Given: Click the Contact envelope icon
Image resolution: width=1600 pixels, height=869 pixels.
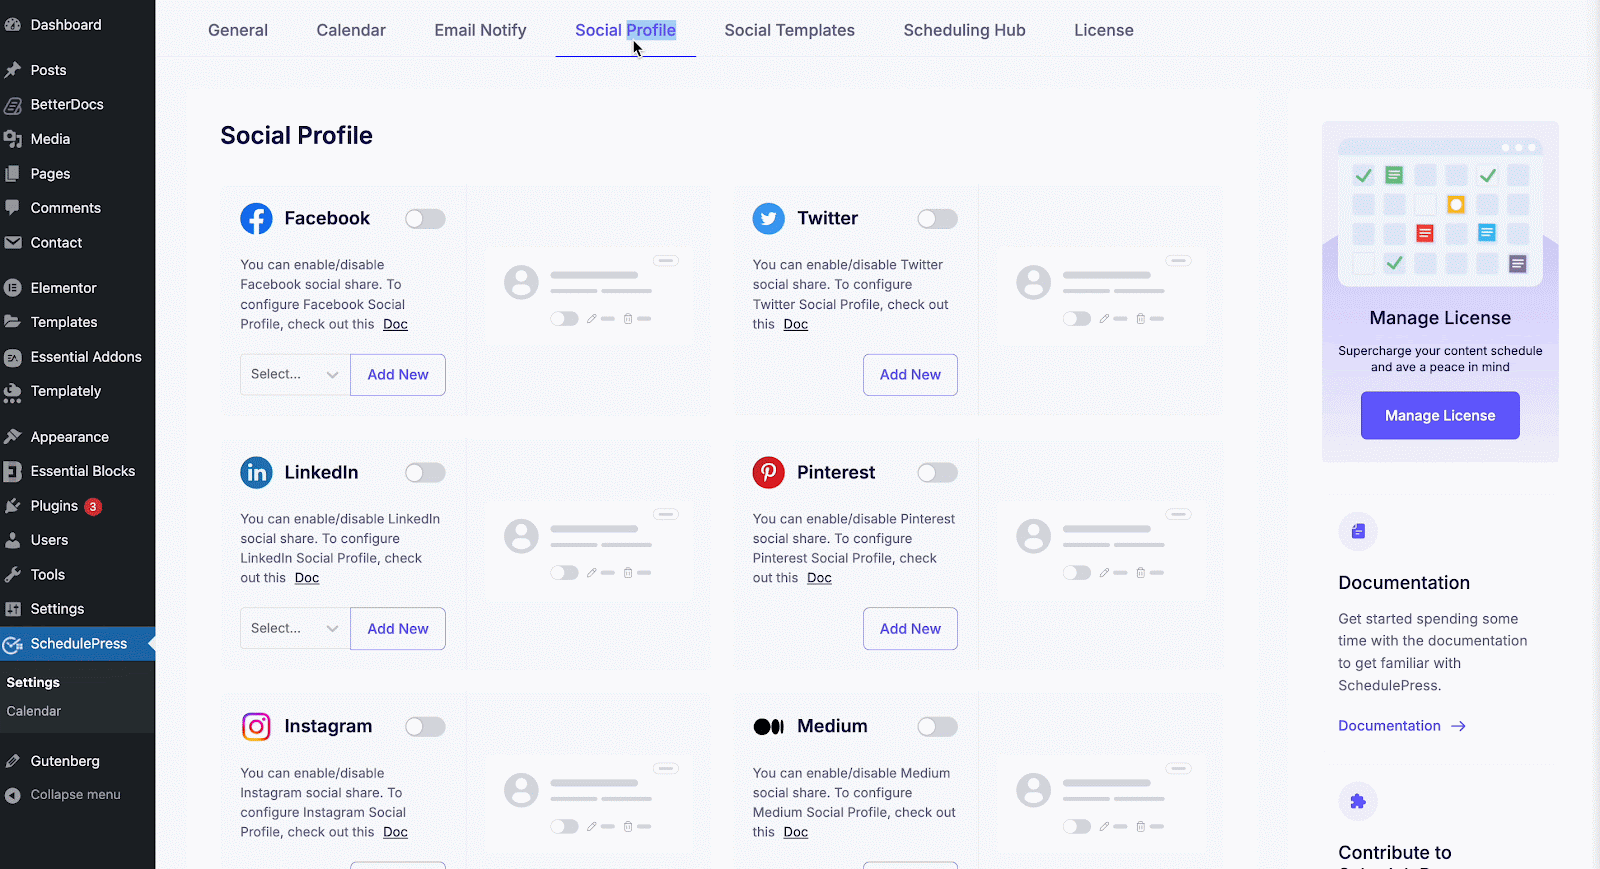Looking at the screenshot, I should [13, 243].
